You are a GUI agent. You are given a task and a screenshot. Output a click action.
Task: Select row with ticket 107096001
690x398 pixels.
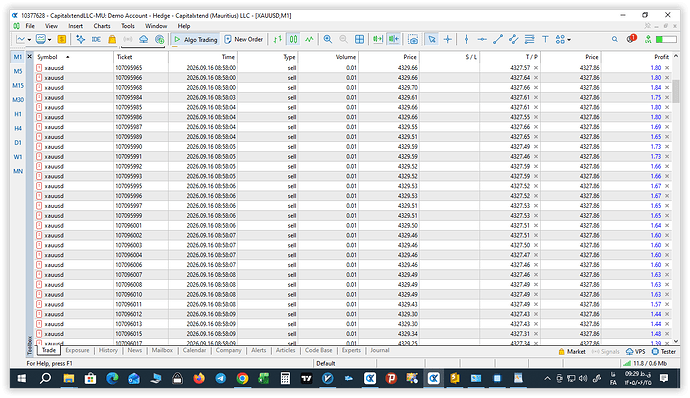353,225
